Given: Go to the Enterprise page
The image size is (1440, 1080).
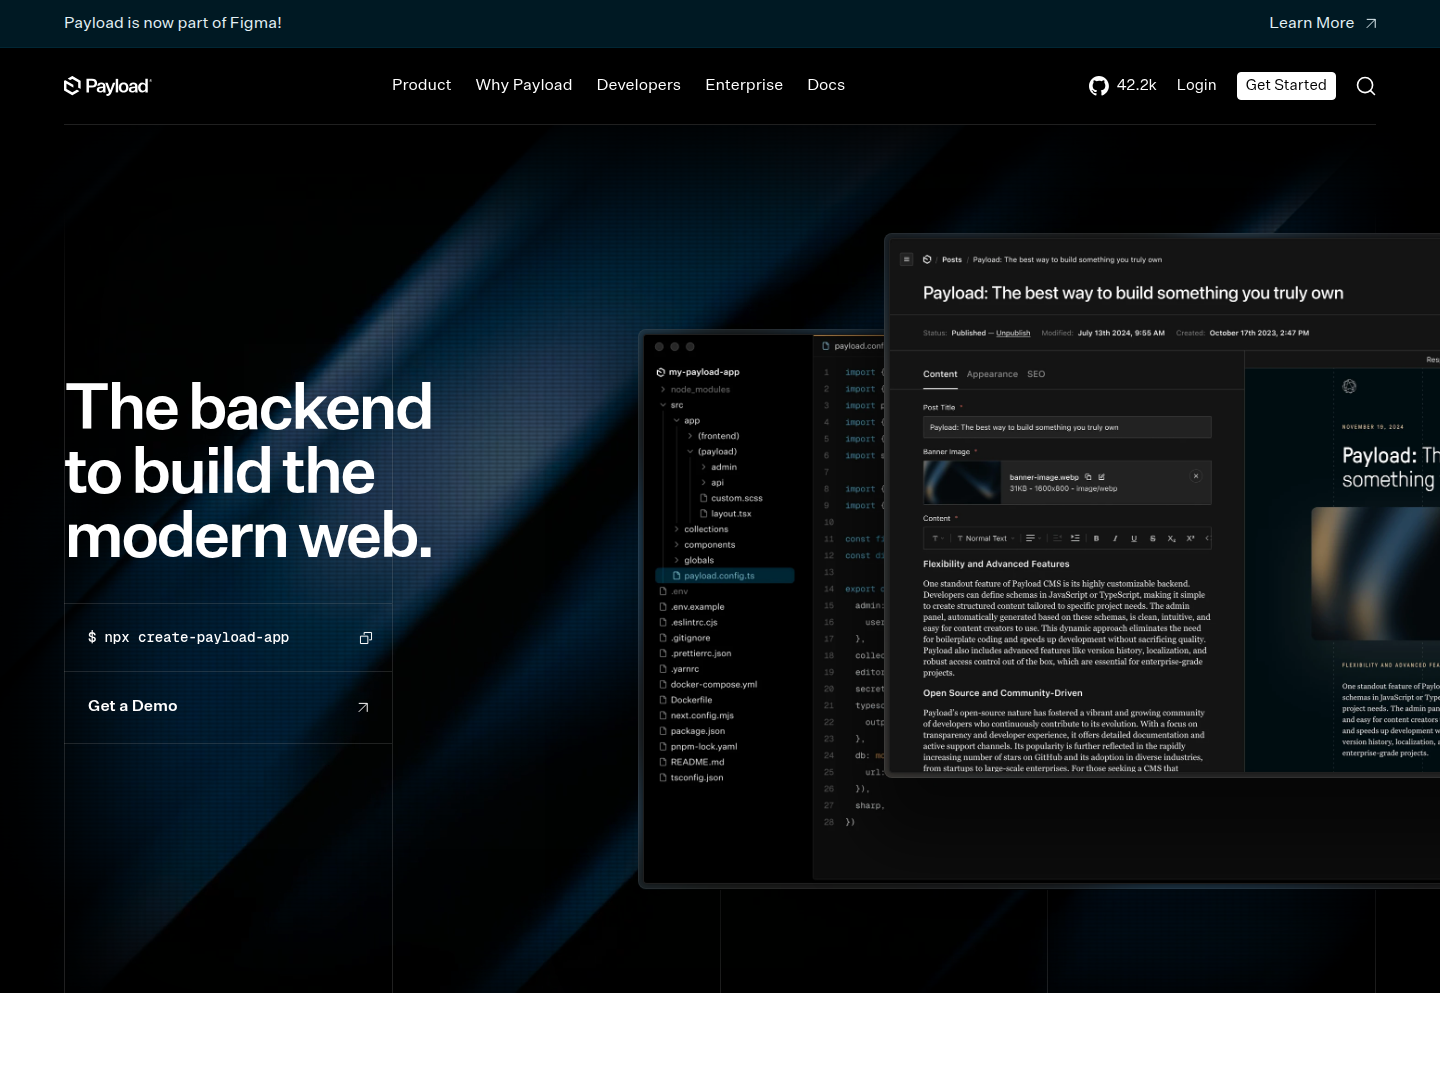Looking at the screenshot, I should pyautogui.click(x=744, y=85).
